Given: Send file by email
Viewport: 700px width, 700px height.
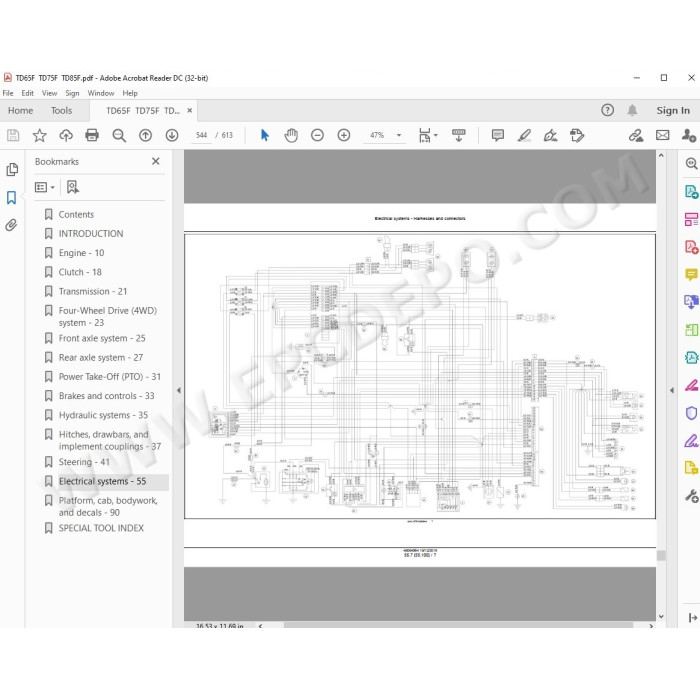Looking at the screenshot, I should pos(662,135).
